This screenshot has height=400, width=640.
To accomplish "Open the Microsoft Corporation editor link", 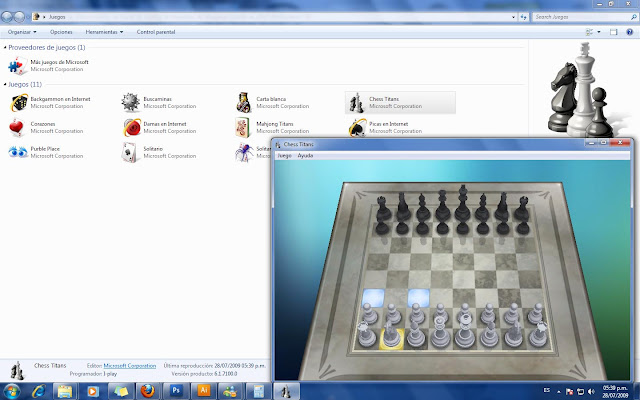I will (x=130, y=366).
